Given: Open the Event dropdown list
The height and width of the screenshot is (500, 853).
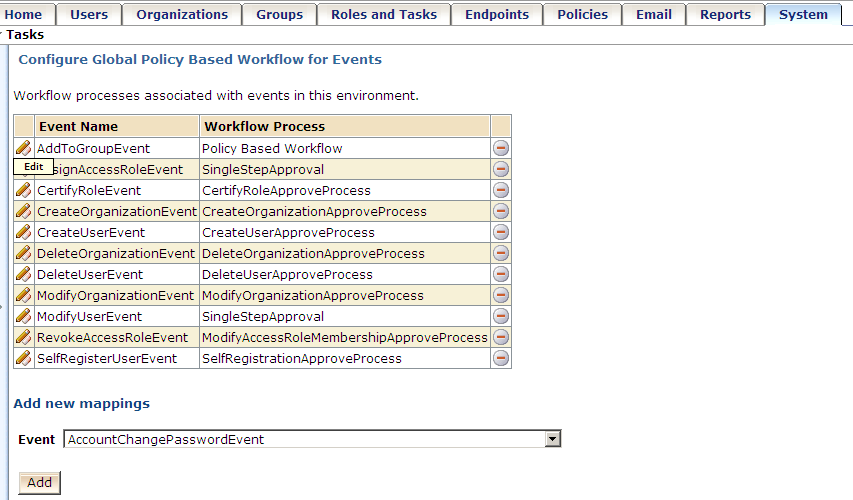Looking at the screenshot, I should 552,439.
